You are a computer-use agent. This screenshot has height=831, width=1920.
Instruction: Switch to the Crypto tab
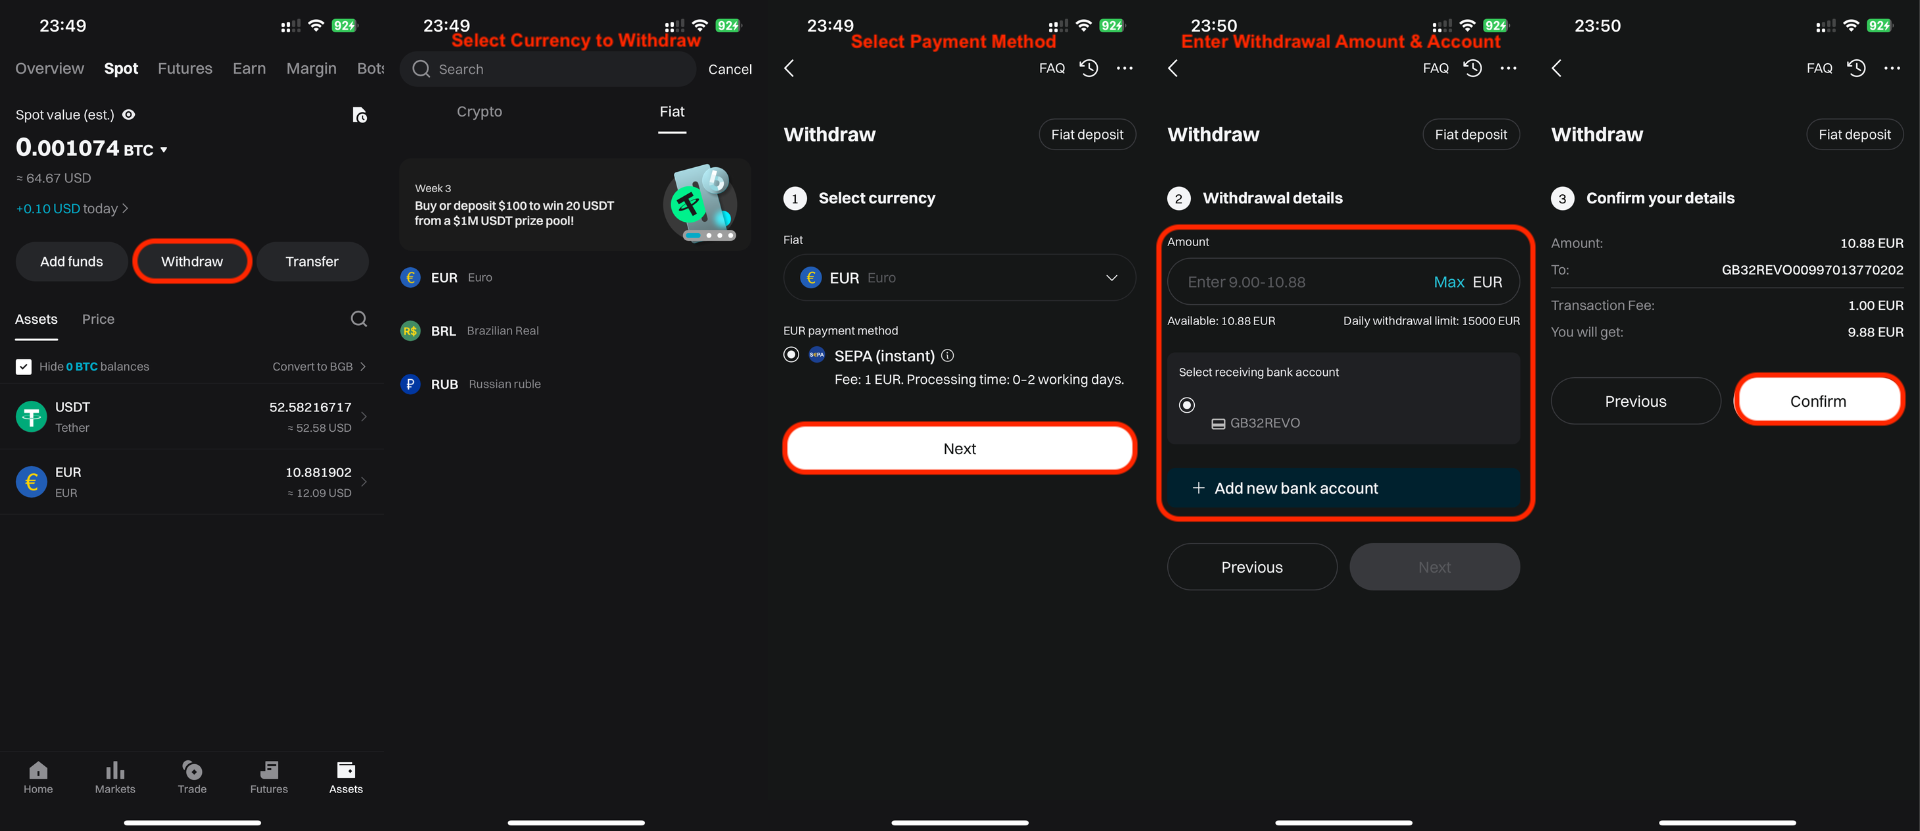tap(479, 112)
